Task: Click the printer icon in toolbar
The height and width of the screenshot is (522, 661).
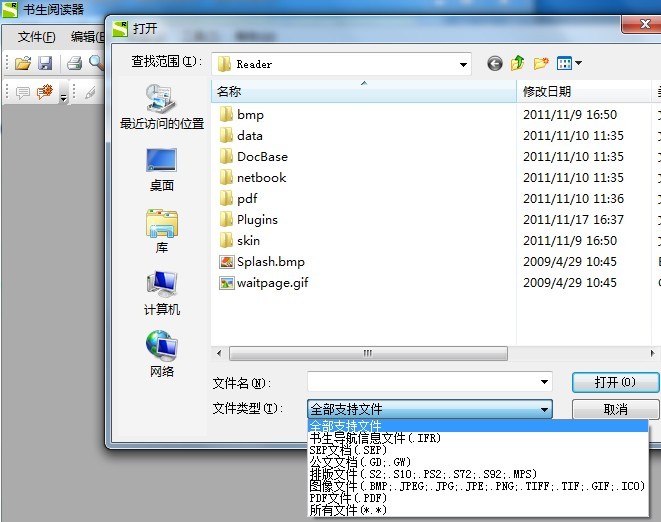Action: coord(75,63)
